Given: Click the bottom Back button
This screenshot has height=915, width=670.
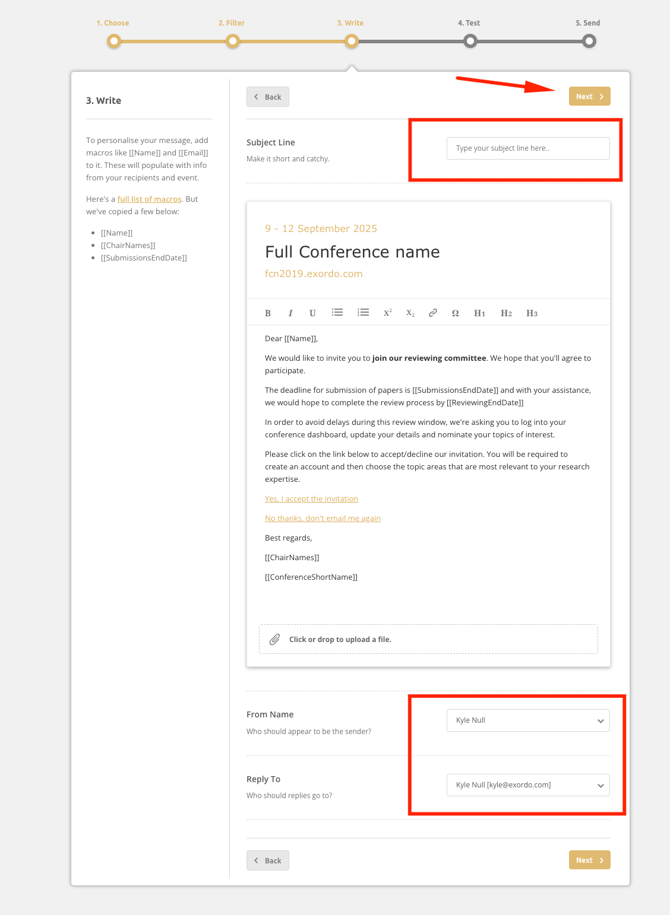Looking at the screenshot, I should 268,860.
